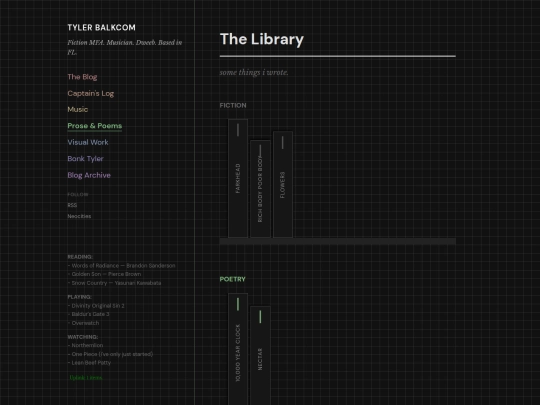
Task: Click The Library page heading
Action: click(262, 39)
